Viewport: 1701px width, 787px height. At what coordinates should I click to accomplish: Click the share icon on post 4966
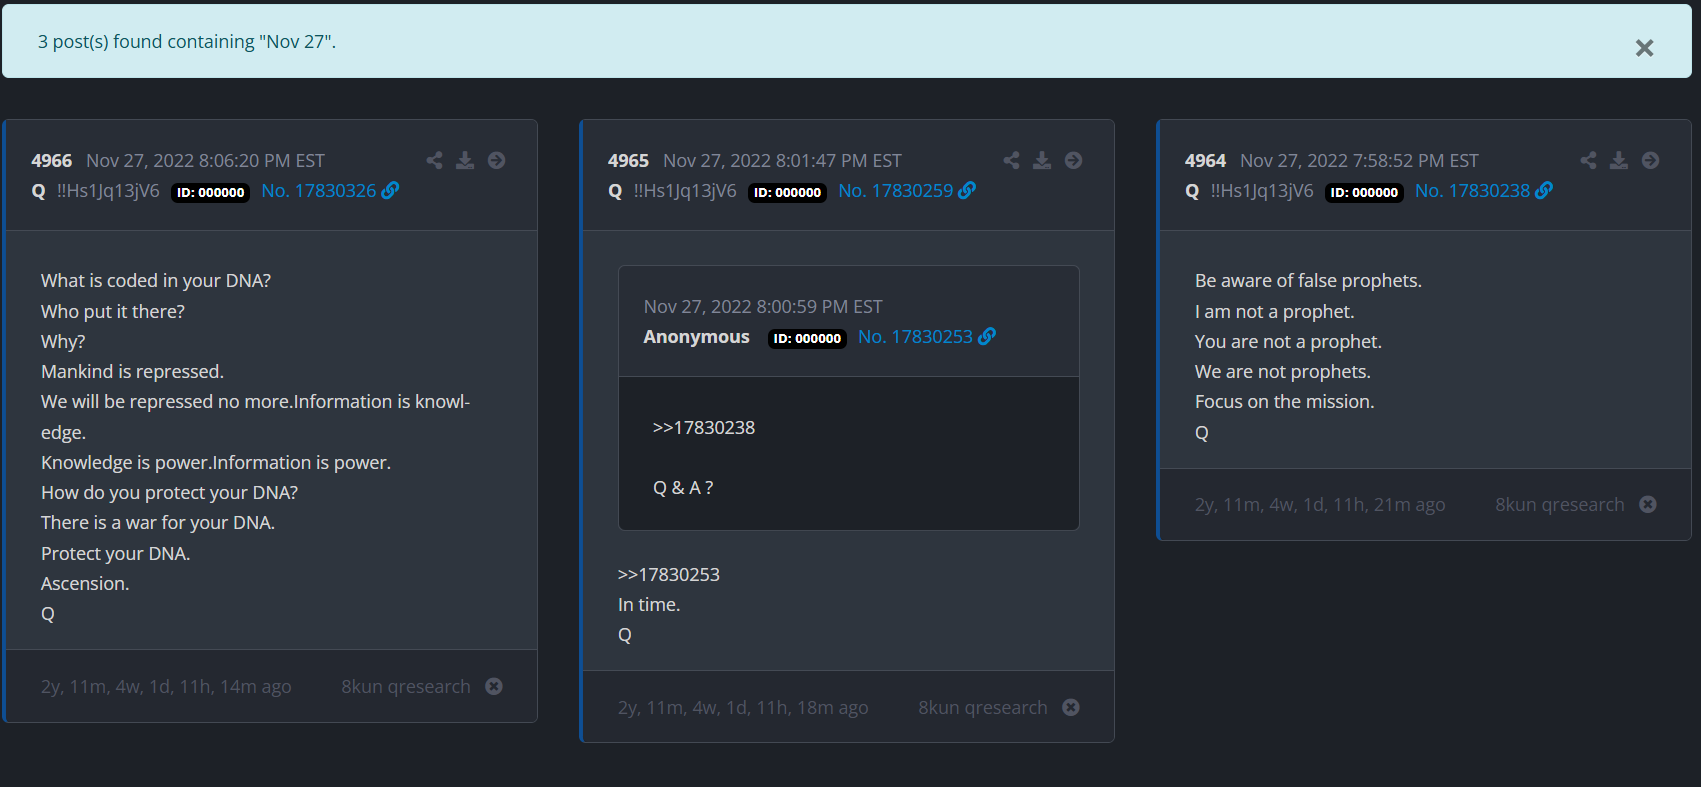[434, 160]
